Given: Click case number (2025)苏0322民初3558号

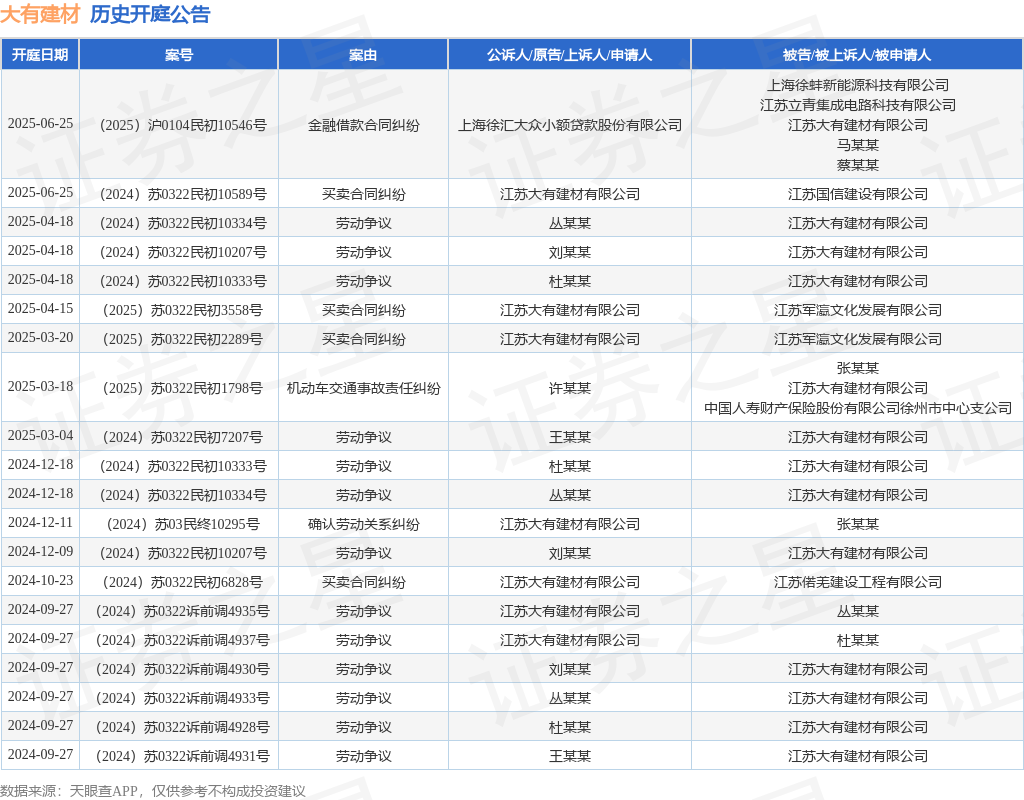Looking at the screenshot, I should (x=182, y=310).
